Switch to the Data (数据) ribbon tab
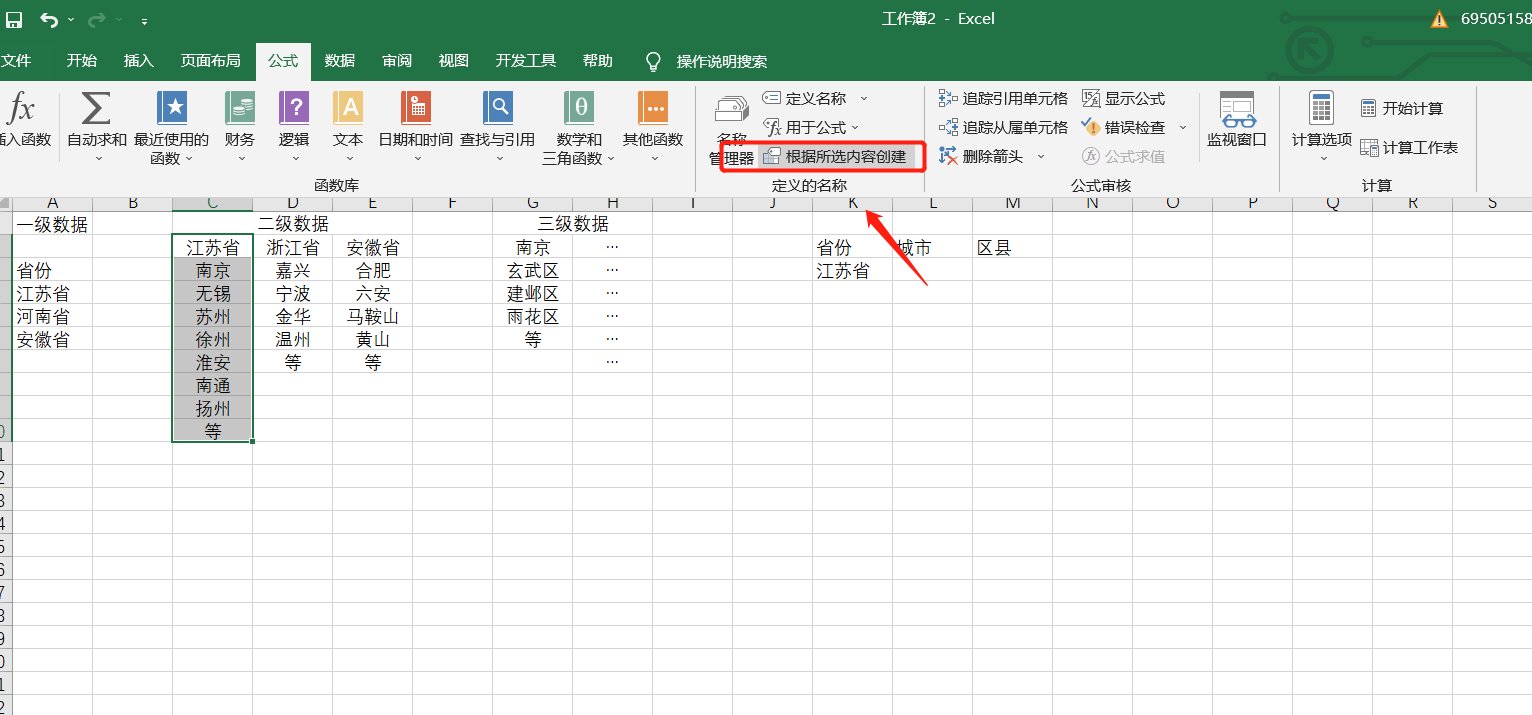This screenshot has width=1532, height=715. coord(339,60)
